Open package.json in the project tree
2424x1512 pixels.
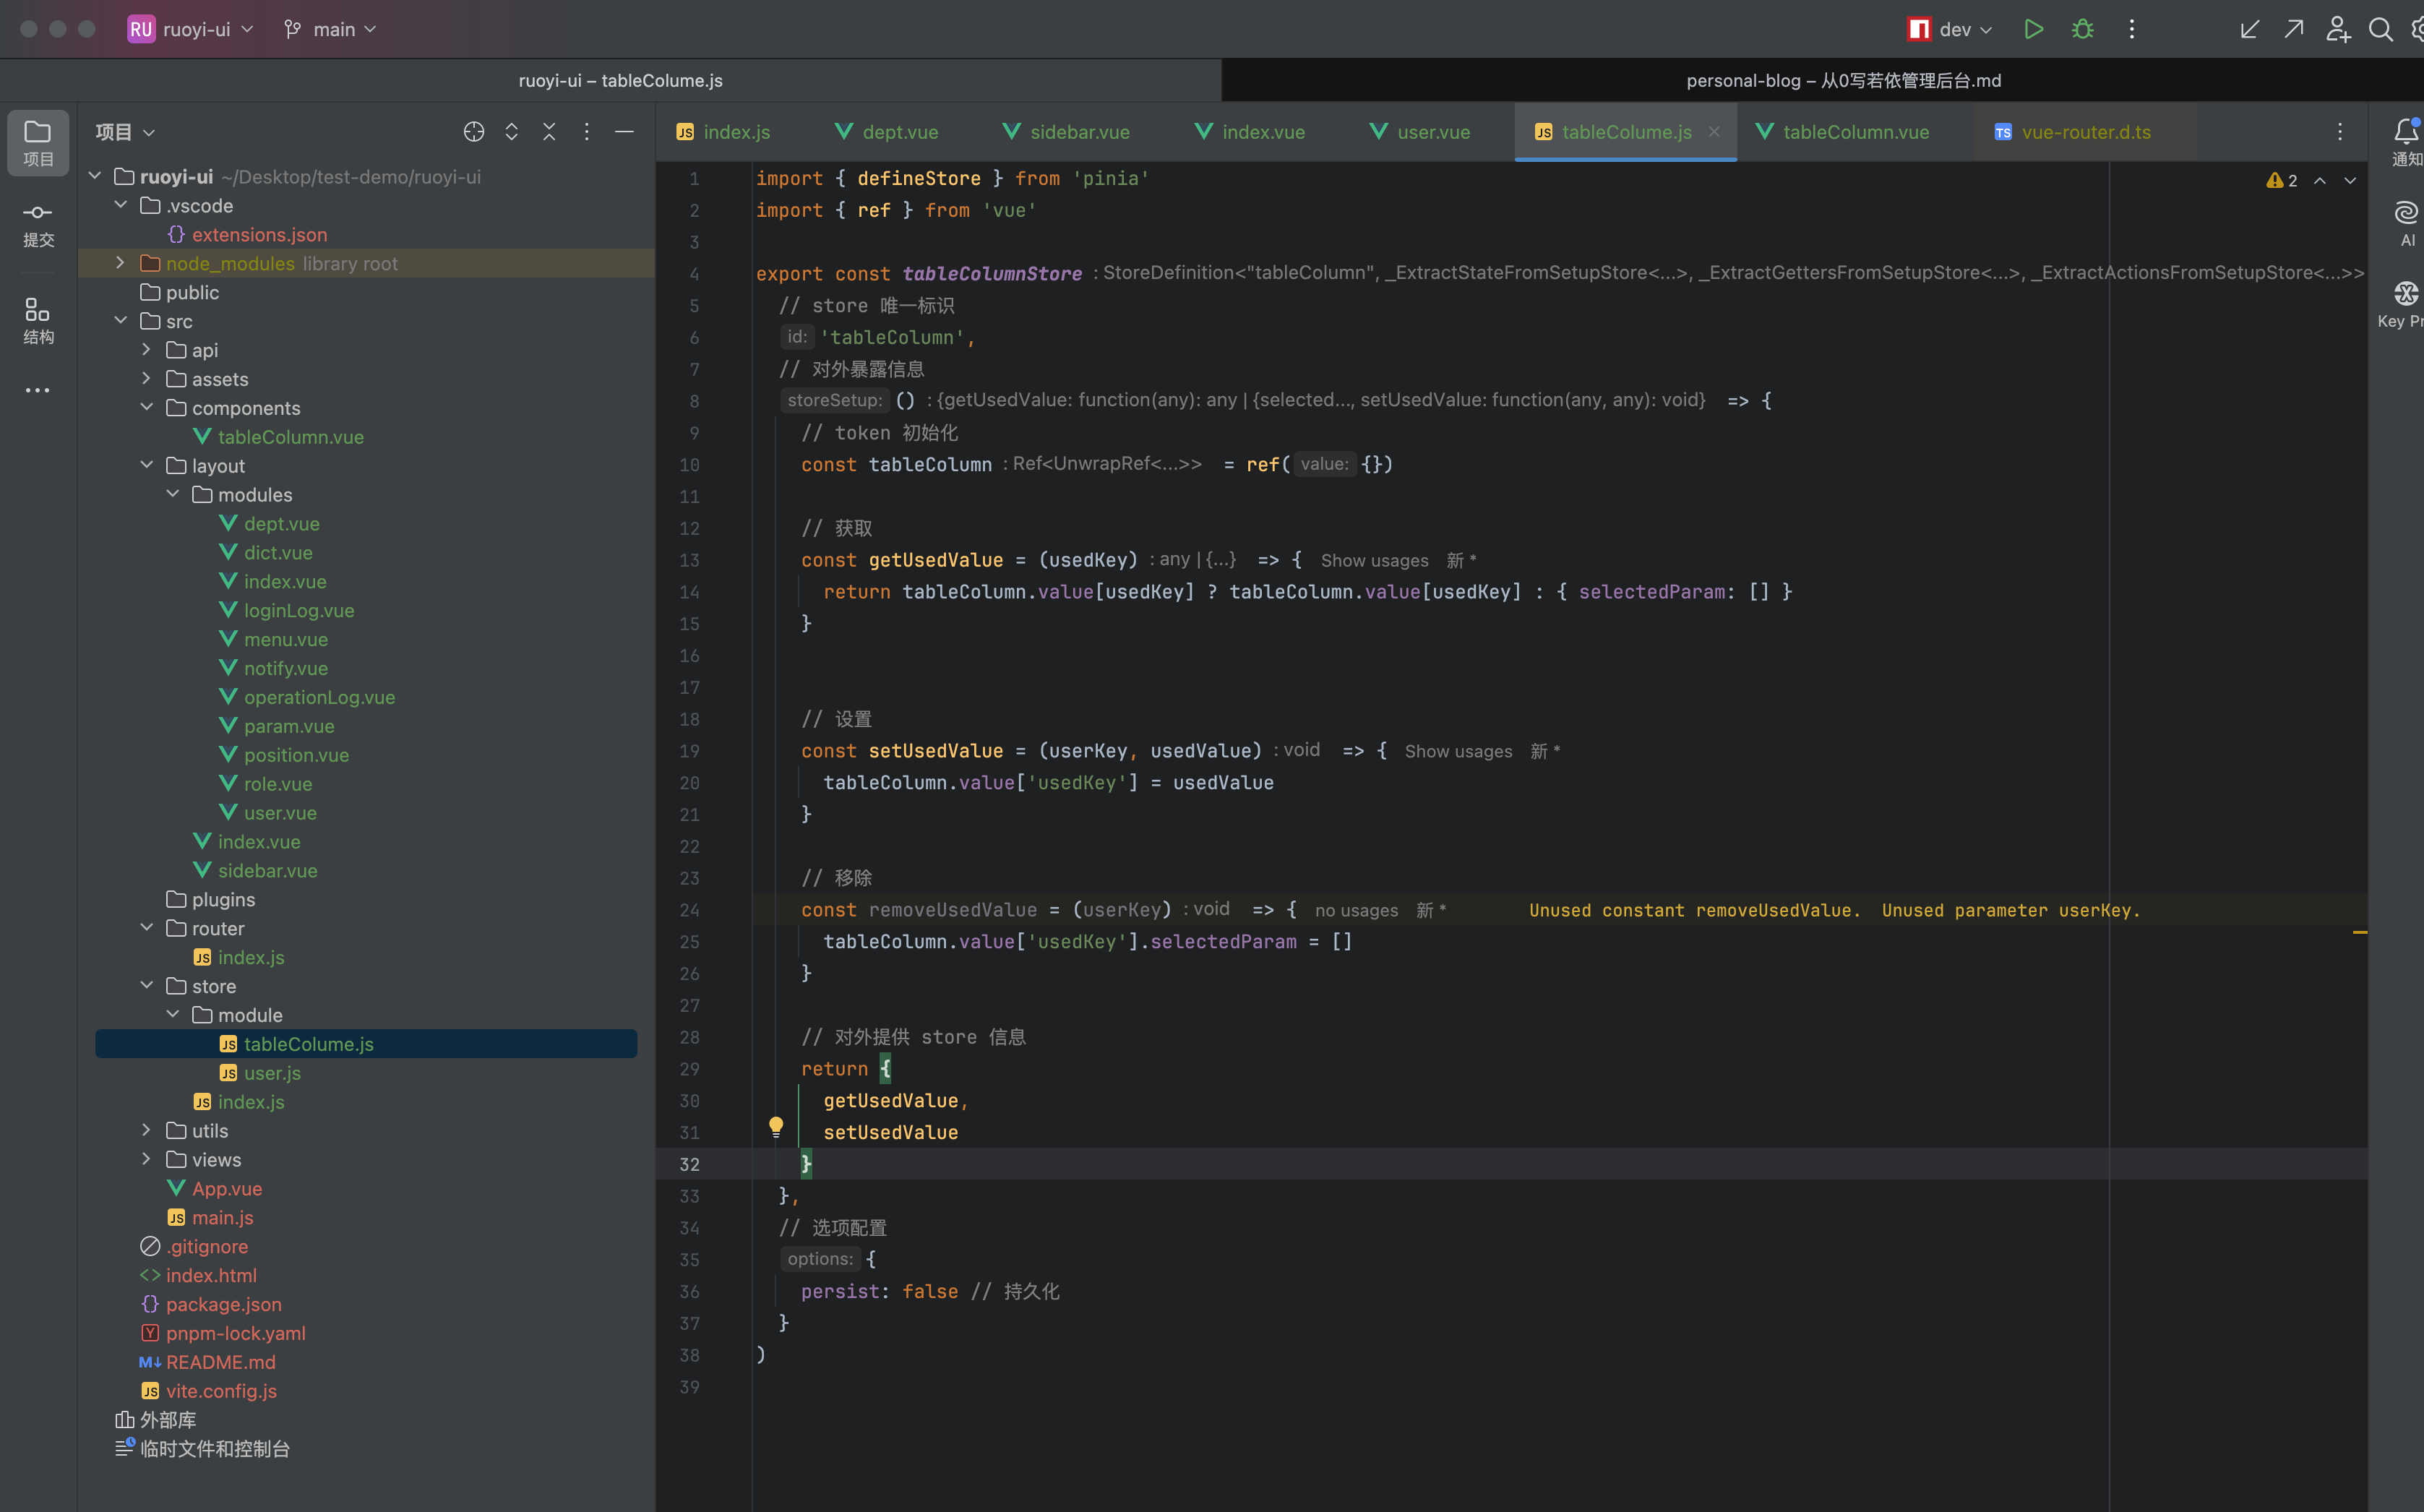[224, 1304]
